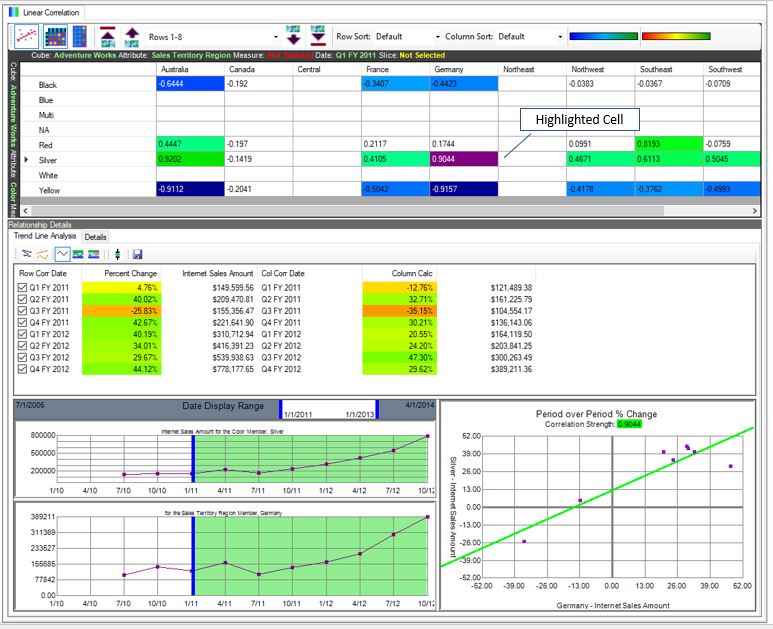
Task: Click the Percent Change column header
Action: (x=131, y=273)
